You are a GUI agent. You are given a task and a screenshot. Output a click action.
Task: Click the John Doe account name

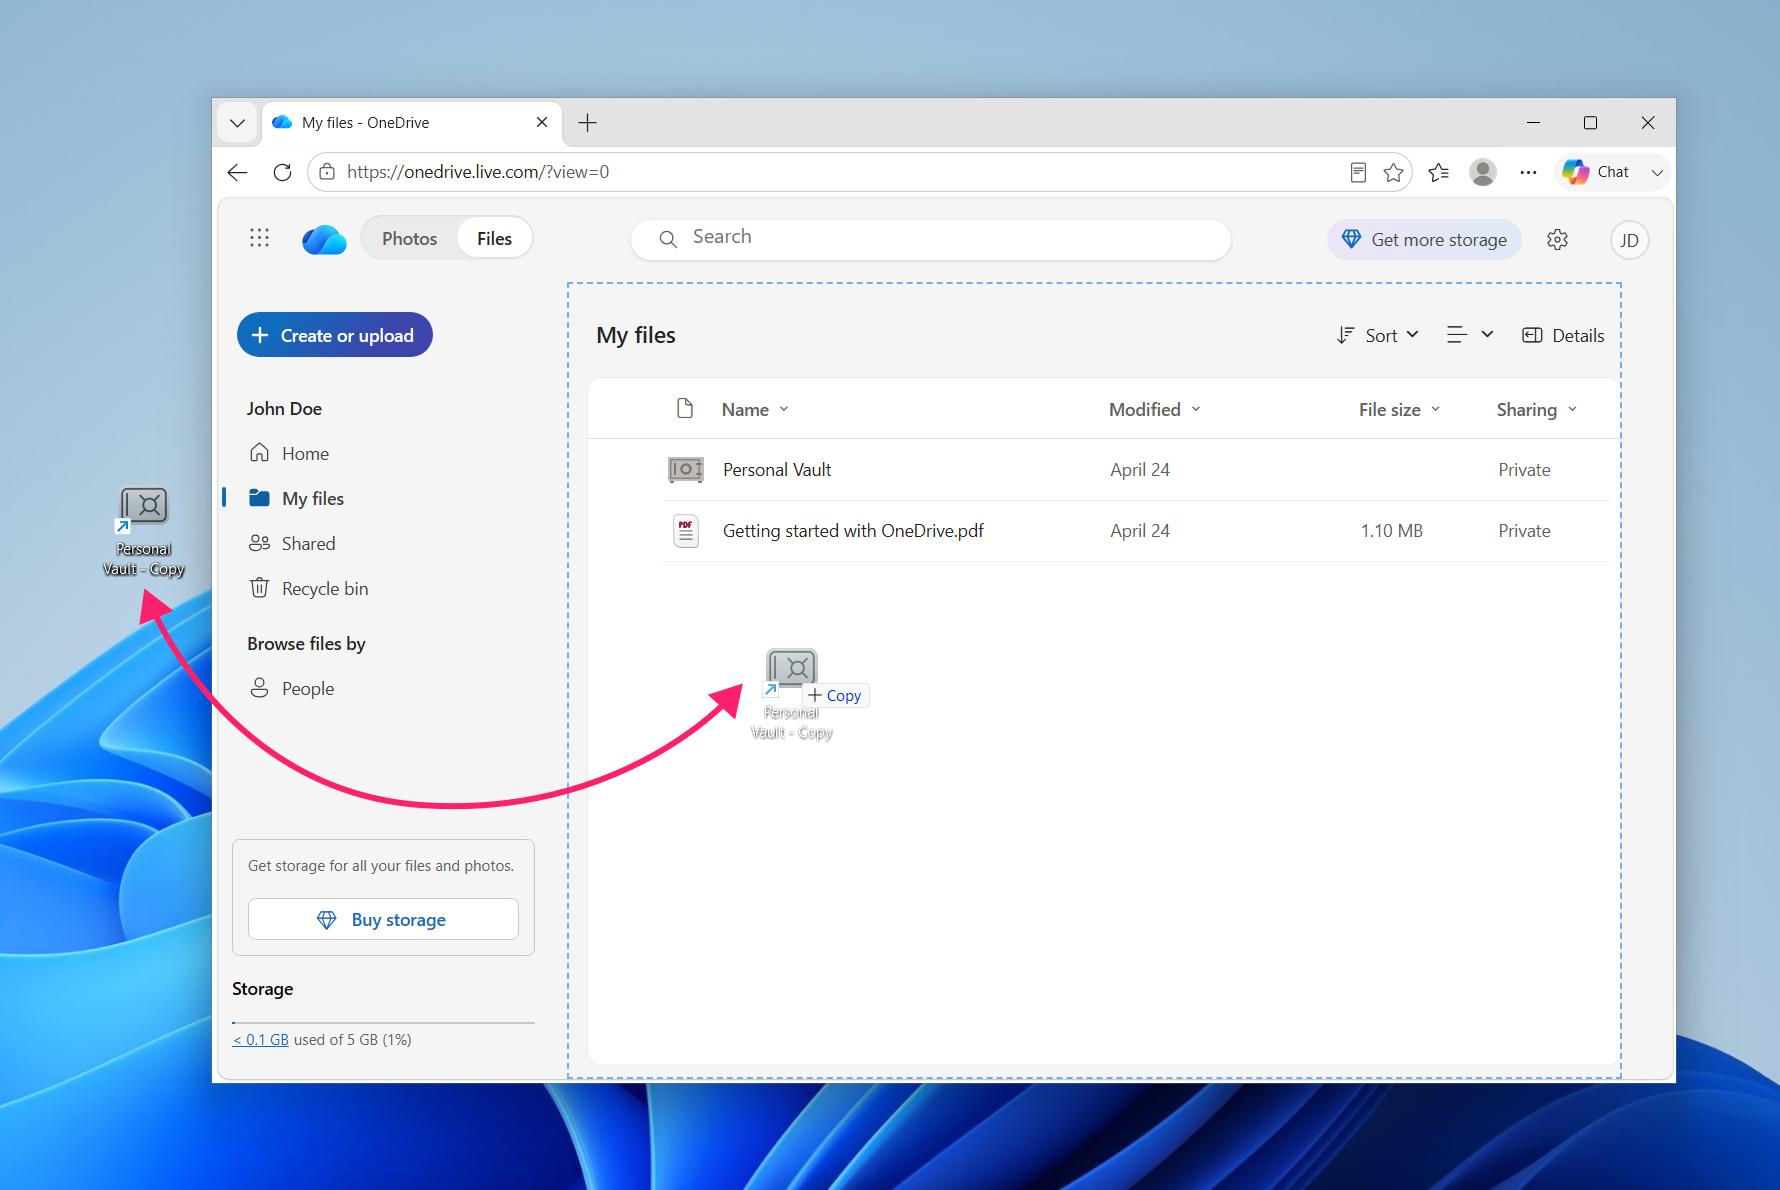click(x=284, y=408)
